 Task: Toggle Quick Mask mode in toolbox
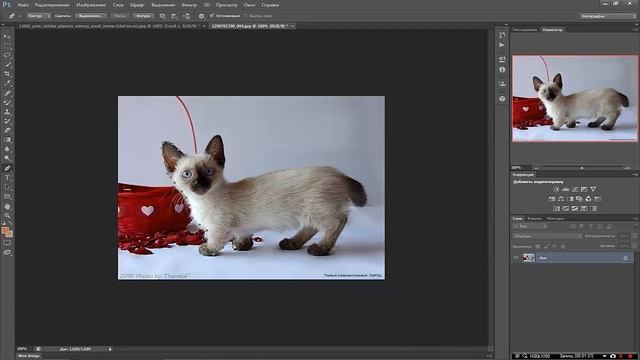point(7,243)
